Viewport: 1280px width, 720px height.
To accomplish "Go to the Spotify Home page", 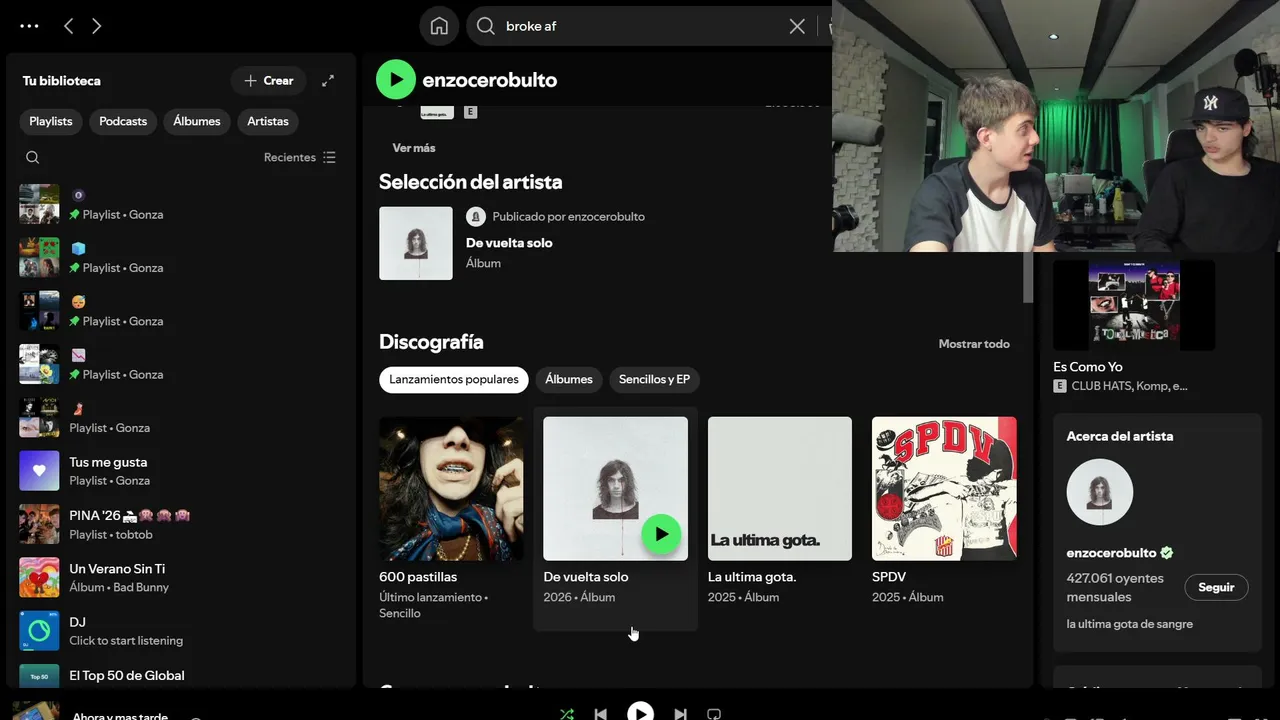I will click(439, 26).
